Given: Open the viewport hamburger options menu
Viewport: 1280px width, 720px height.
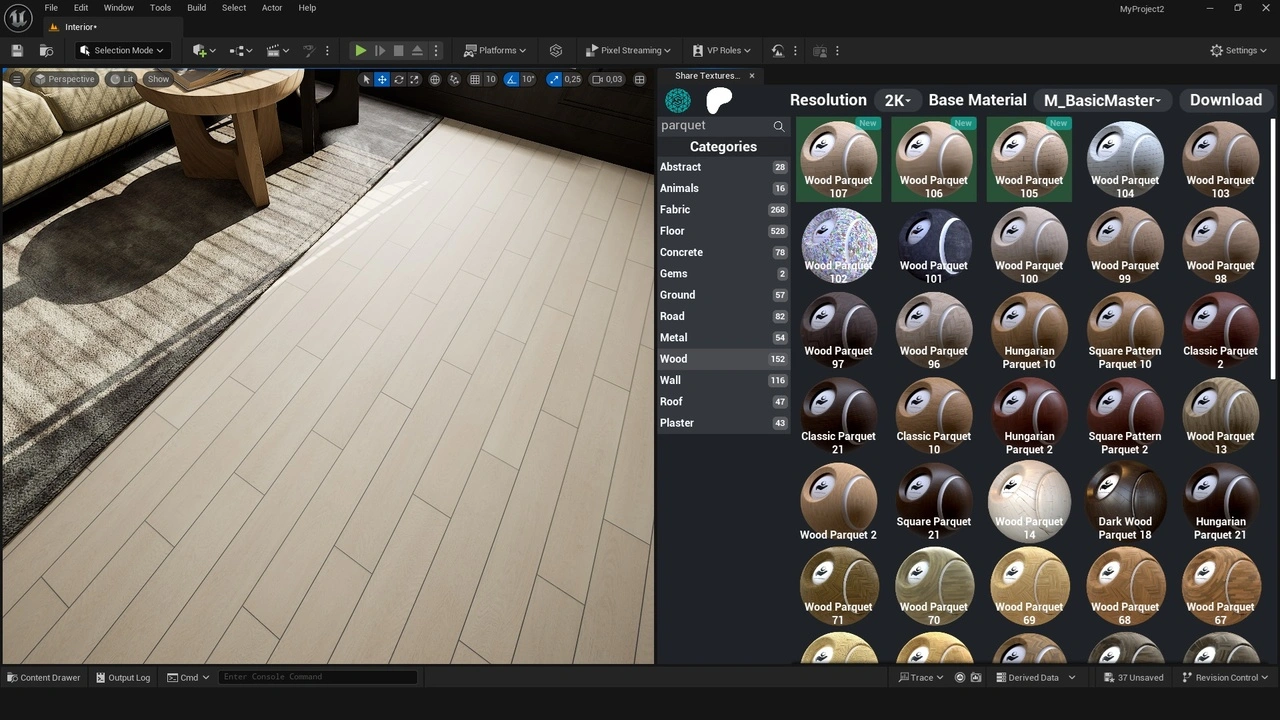Looking at the screenshot, I should [x=17, y=79].
